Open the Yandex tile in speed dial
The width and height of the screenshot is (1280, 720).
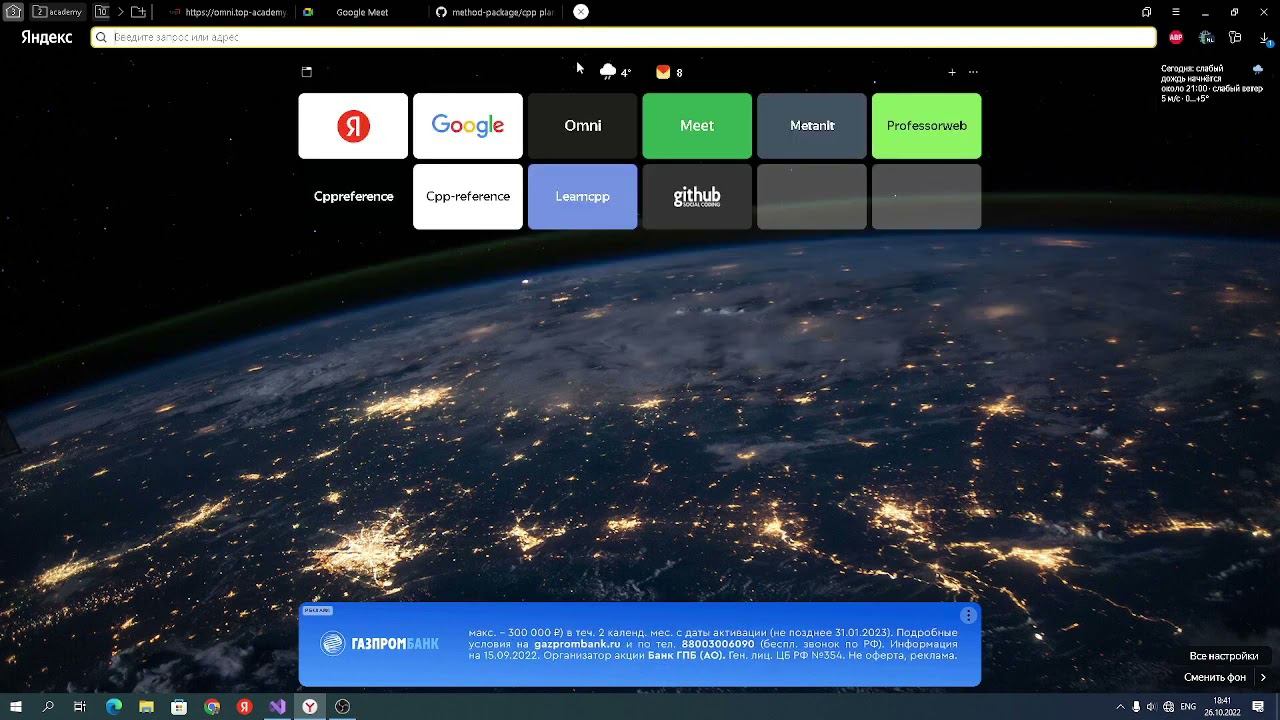(353, 126)
